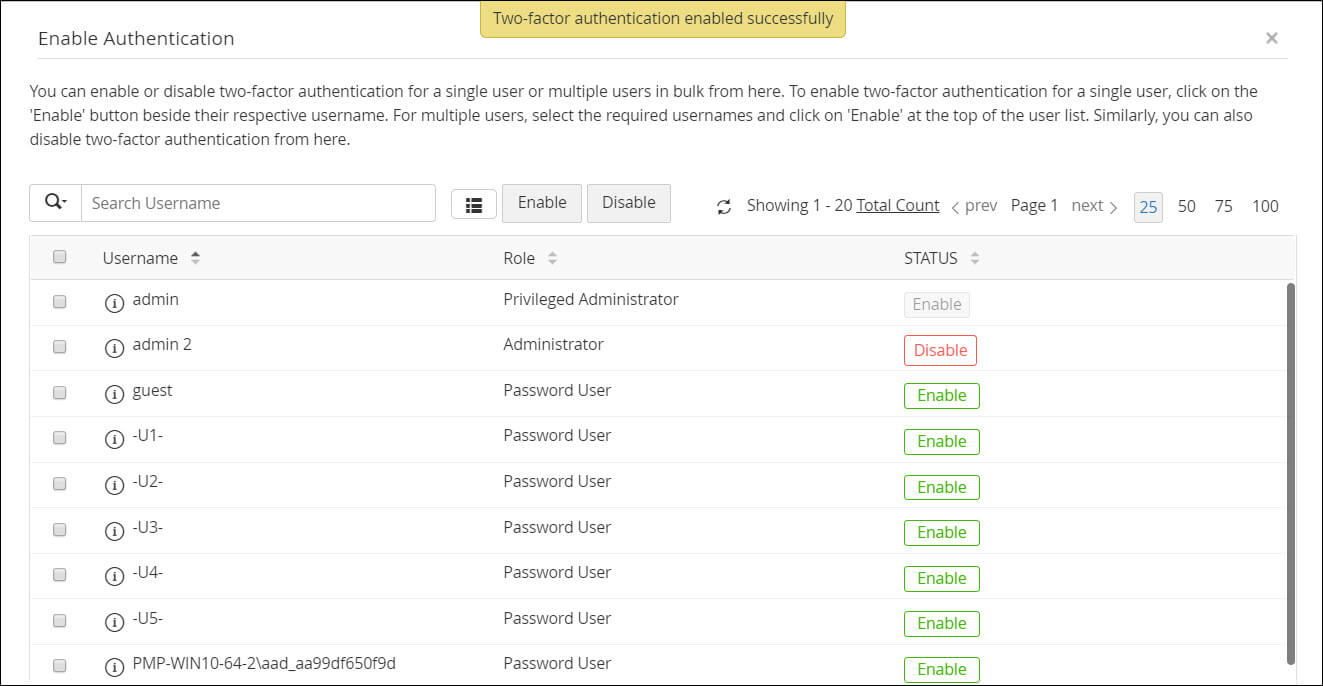The height and width of the screenshot is (686, 1323).
Task: Click the refresh icon beside Showing count
Action: click(x=724, y=207)
